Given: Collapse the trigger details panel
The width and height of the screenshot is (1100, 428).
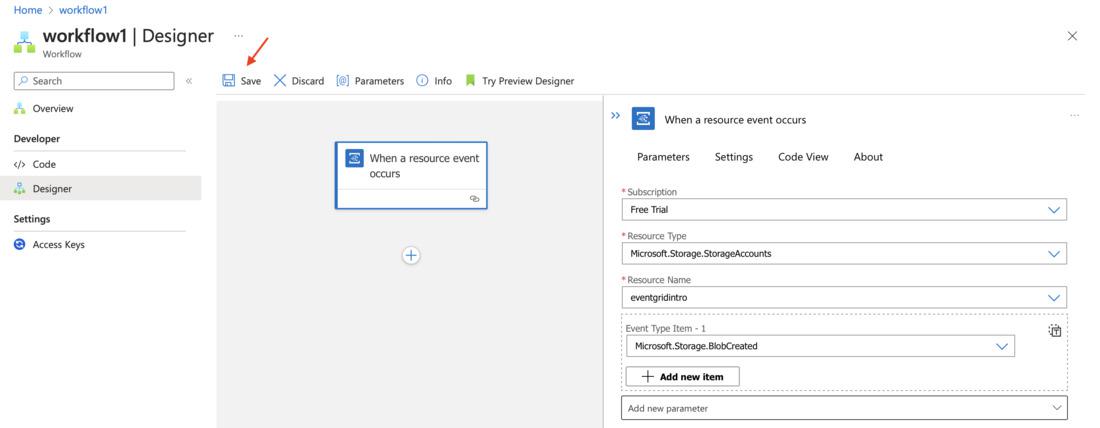Looking at the screenshot, I should click(616, 116).
